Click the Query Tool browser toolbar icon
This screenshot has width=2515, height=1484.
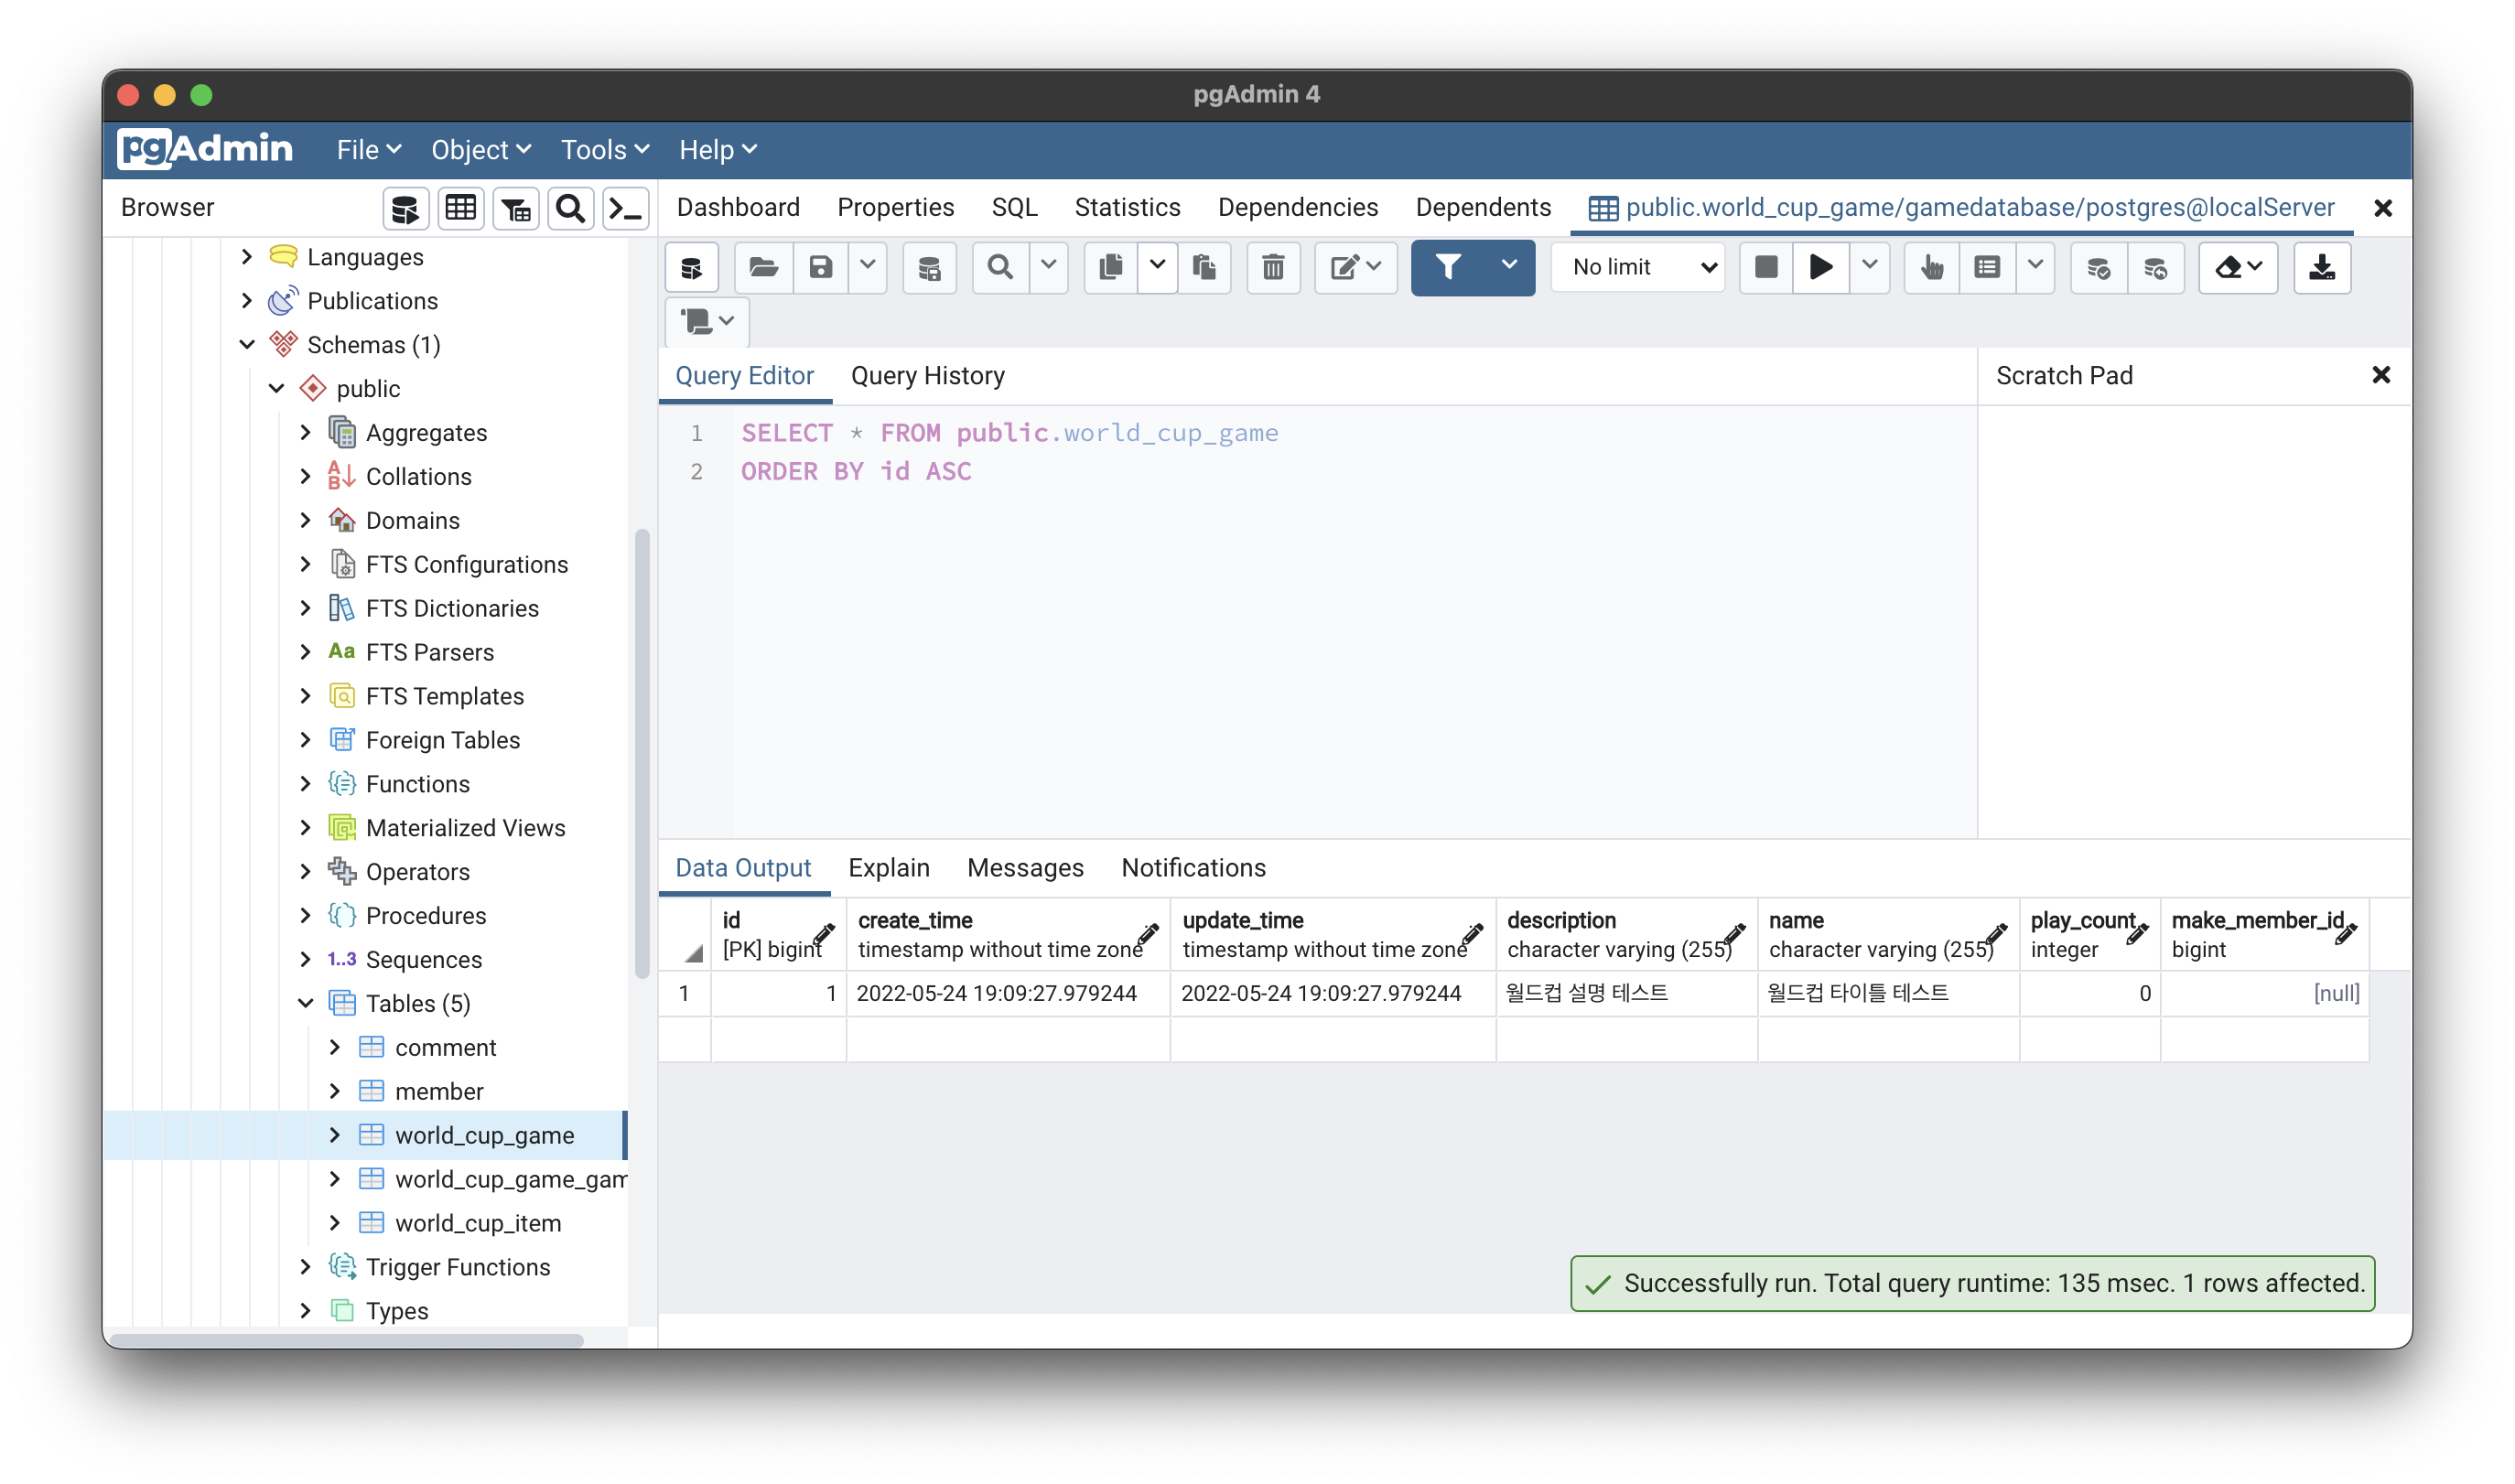click(405, 208)
